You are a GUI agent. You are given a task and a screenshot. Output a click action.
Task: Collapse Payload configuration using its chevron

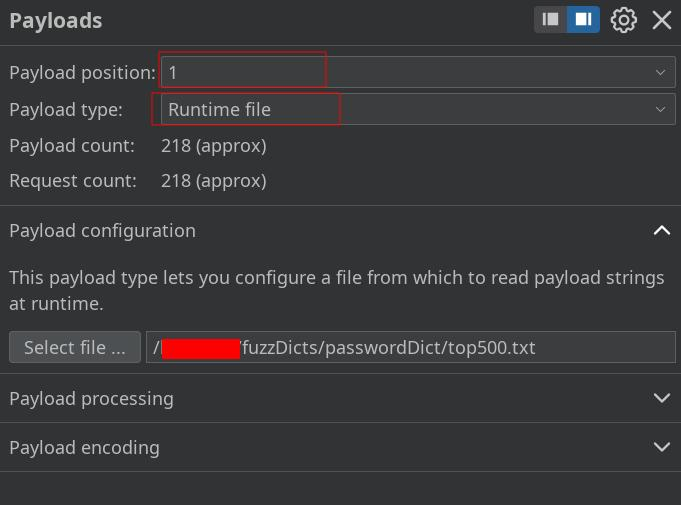(x=661, y=230)
